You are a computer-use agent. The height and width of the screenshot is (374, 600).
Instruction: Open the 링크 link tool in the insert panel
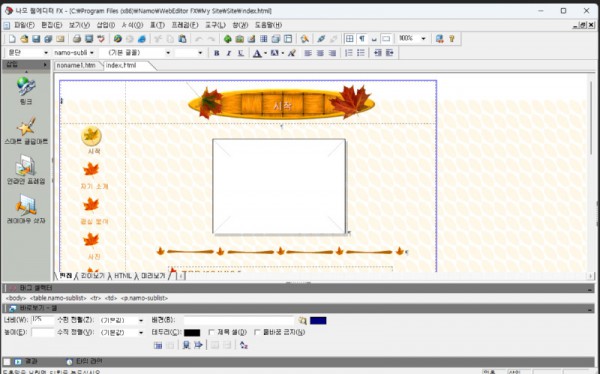pyautogui.click(x=26, y=91)
